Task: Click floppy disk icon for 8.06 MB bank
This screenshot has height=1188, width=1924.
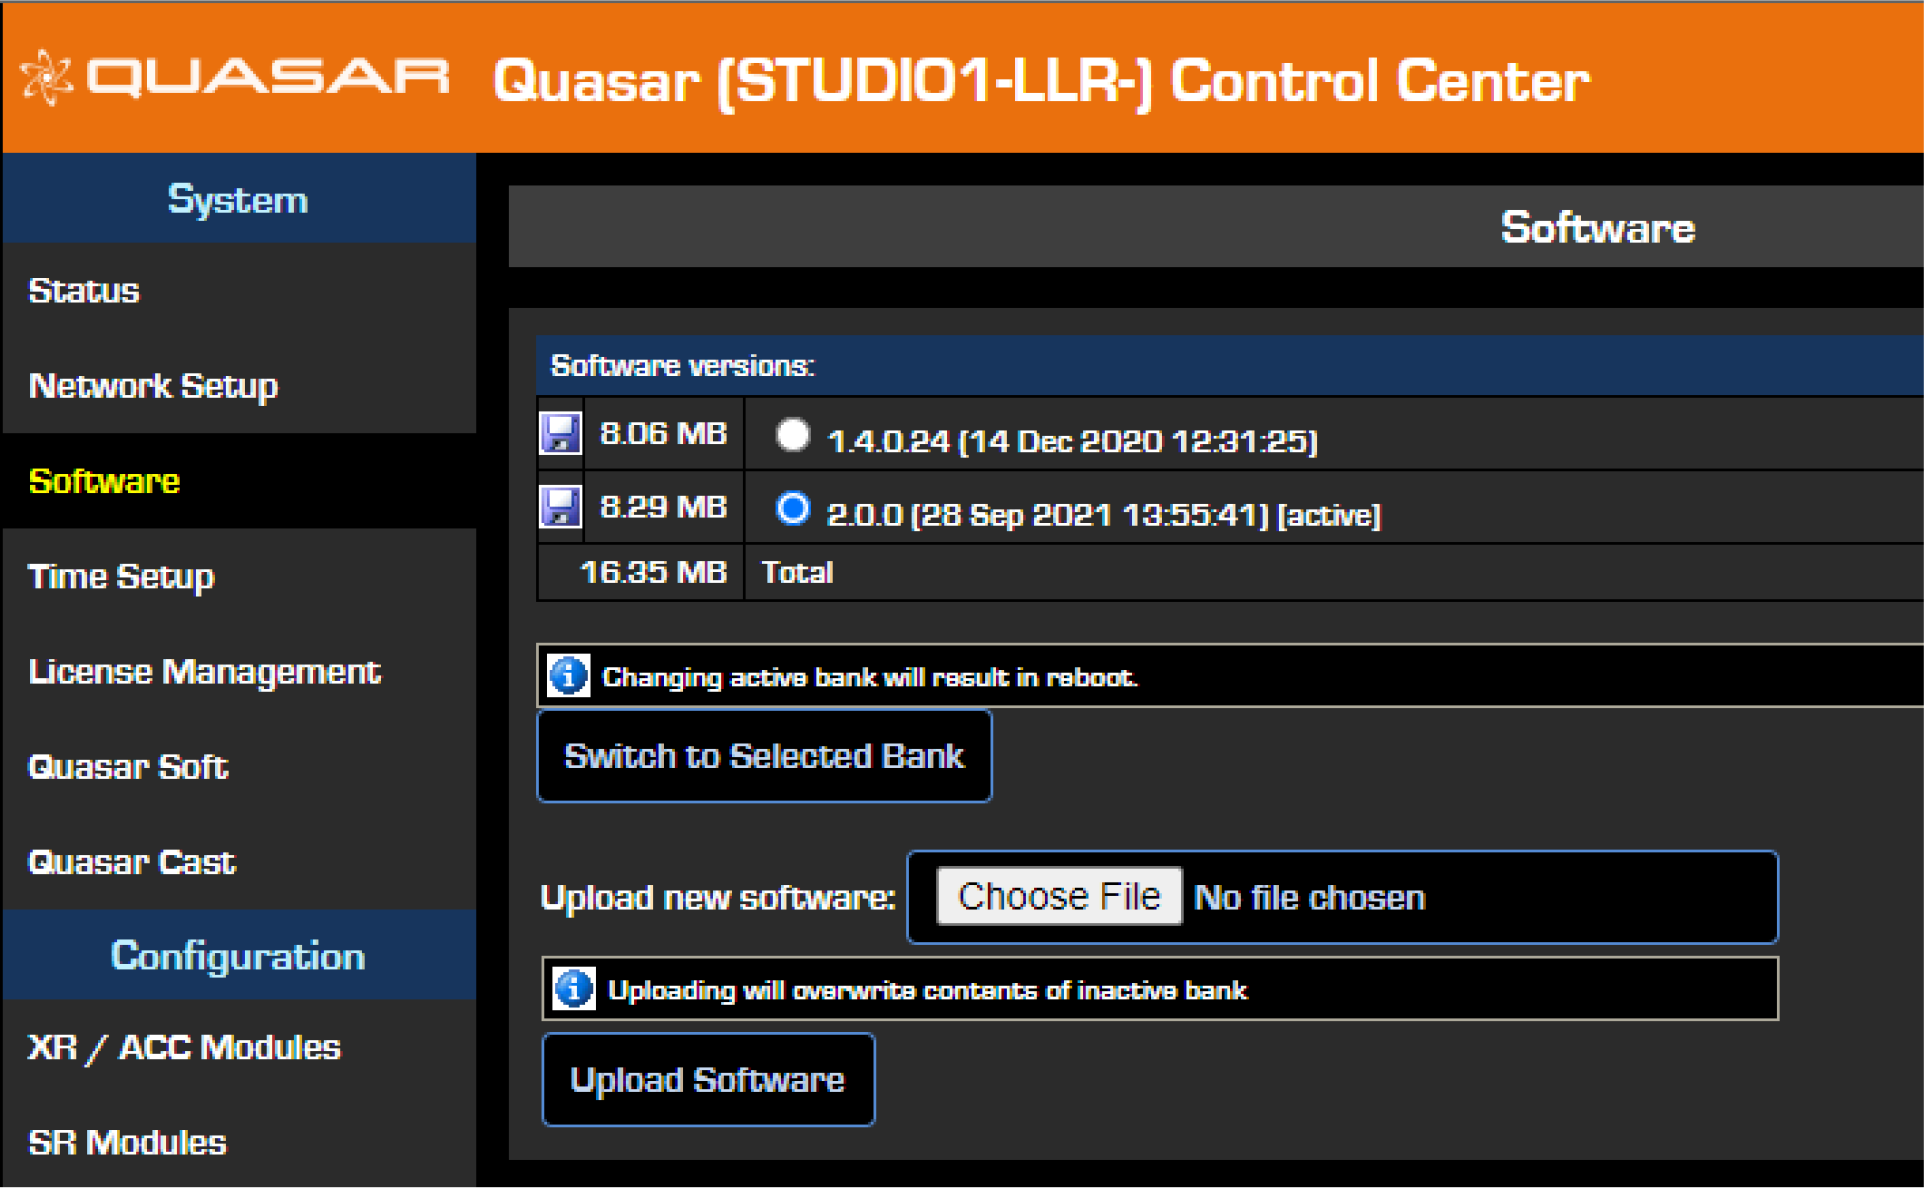Action: click(x=561, y=433)
